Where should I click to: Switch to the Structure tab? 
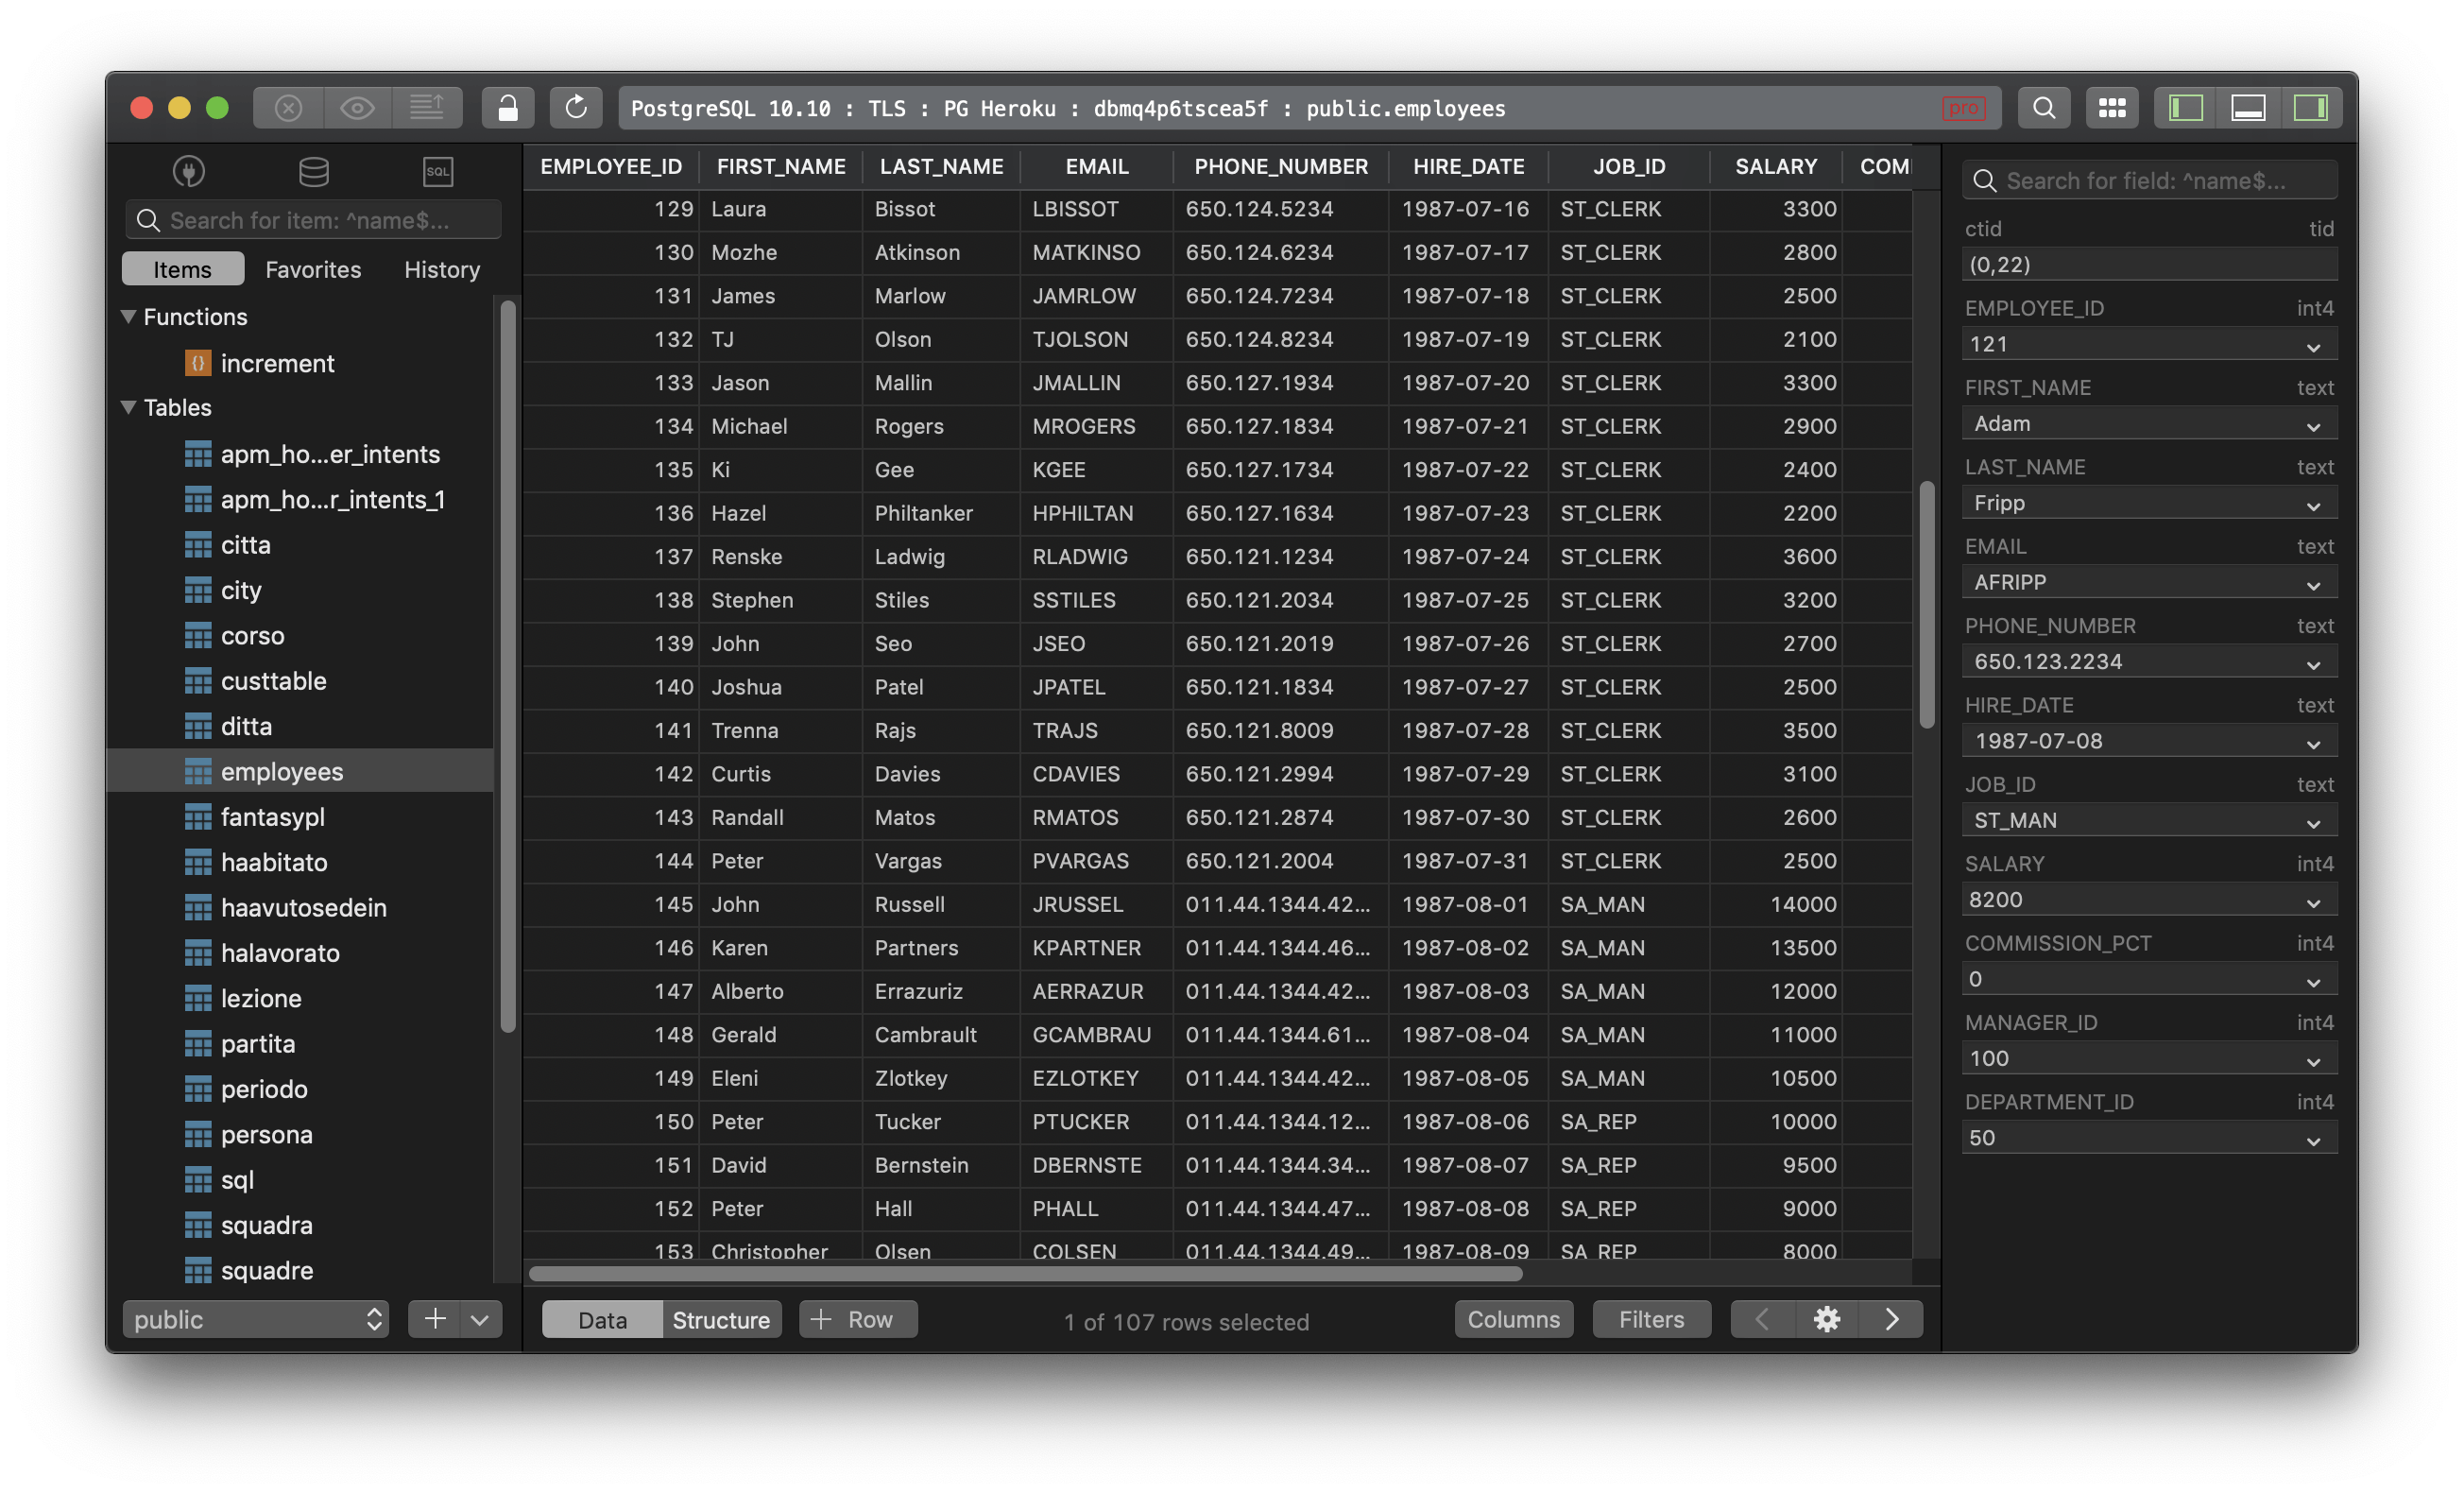722,1320
